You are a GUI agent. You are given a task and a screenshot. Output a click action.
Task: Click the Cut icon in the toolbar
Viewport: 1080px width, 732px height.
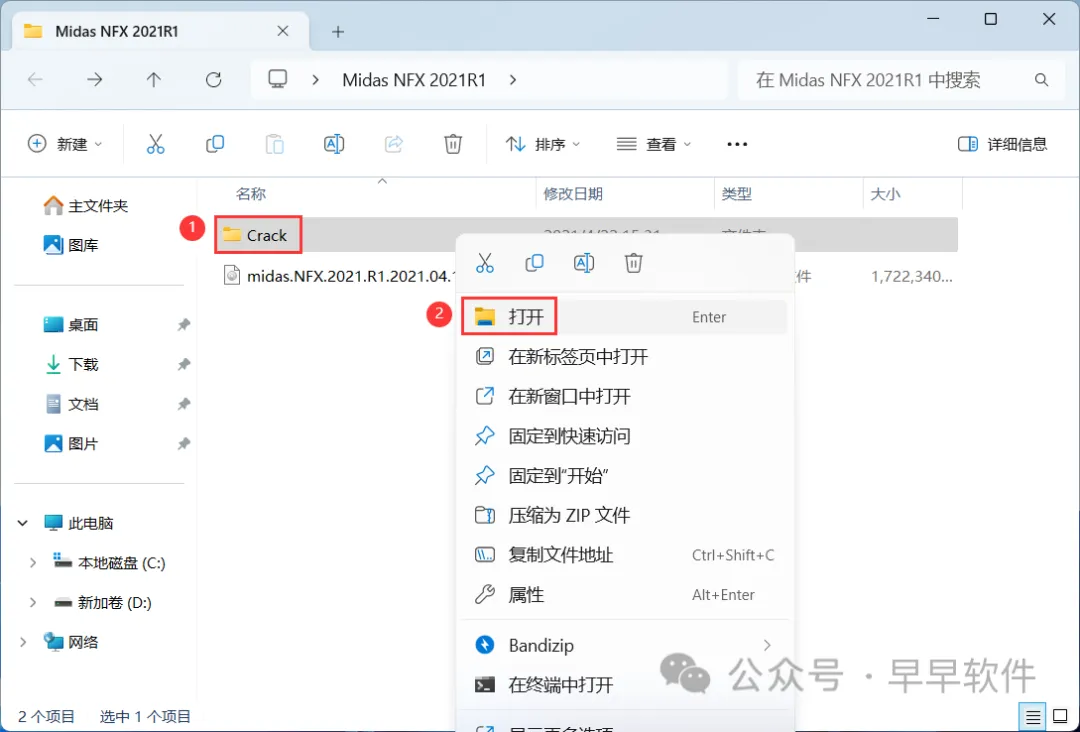click(x=156, y=144)
